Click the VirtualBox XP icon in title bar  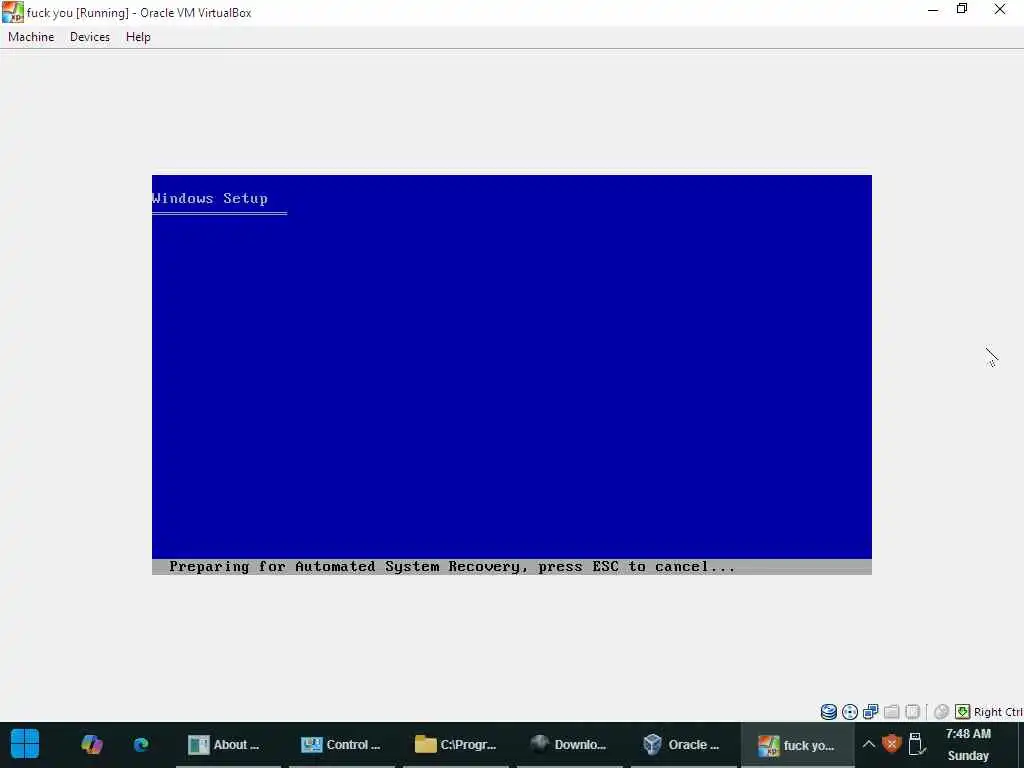click(12, 12)
